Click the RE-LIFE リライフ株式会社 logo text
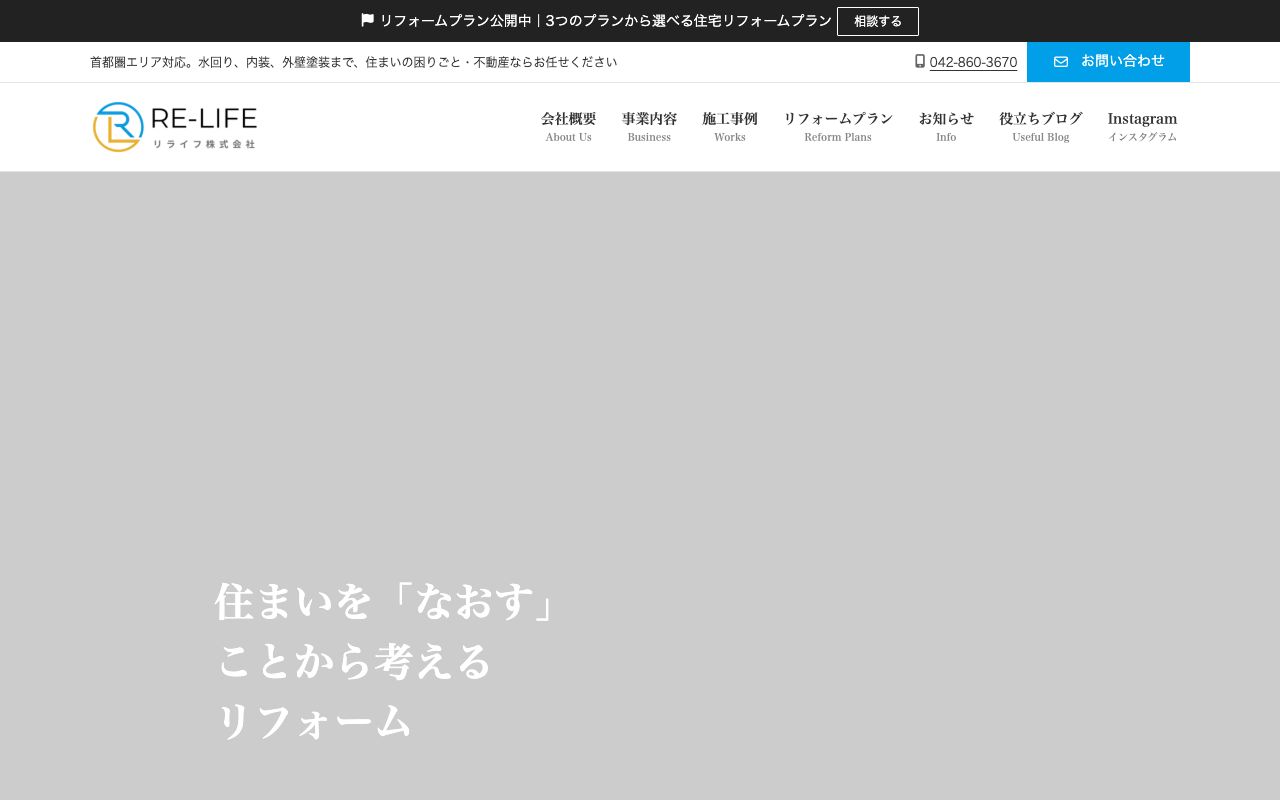 205,127
